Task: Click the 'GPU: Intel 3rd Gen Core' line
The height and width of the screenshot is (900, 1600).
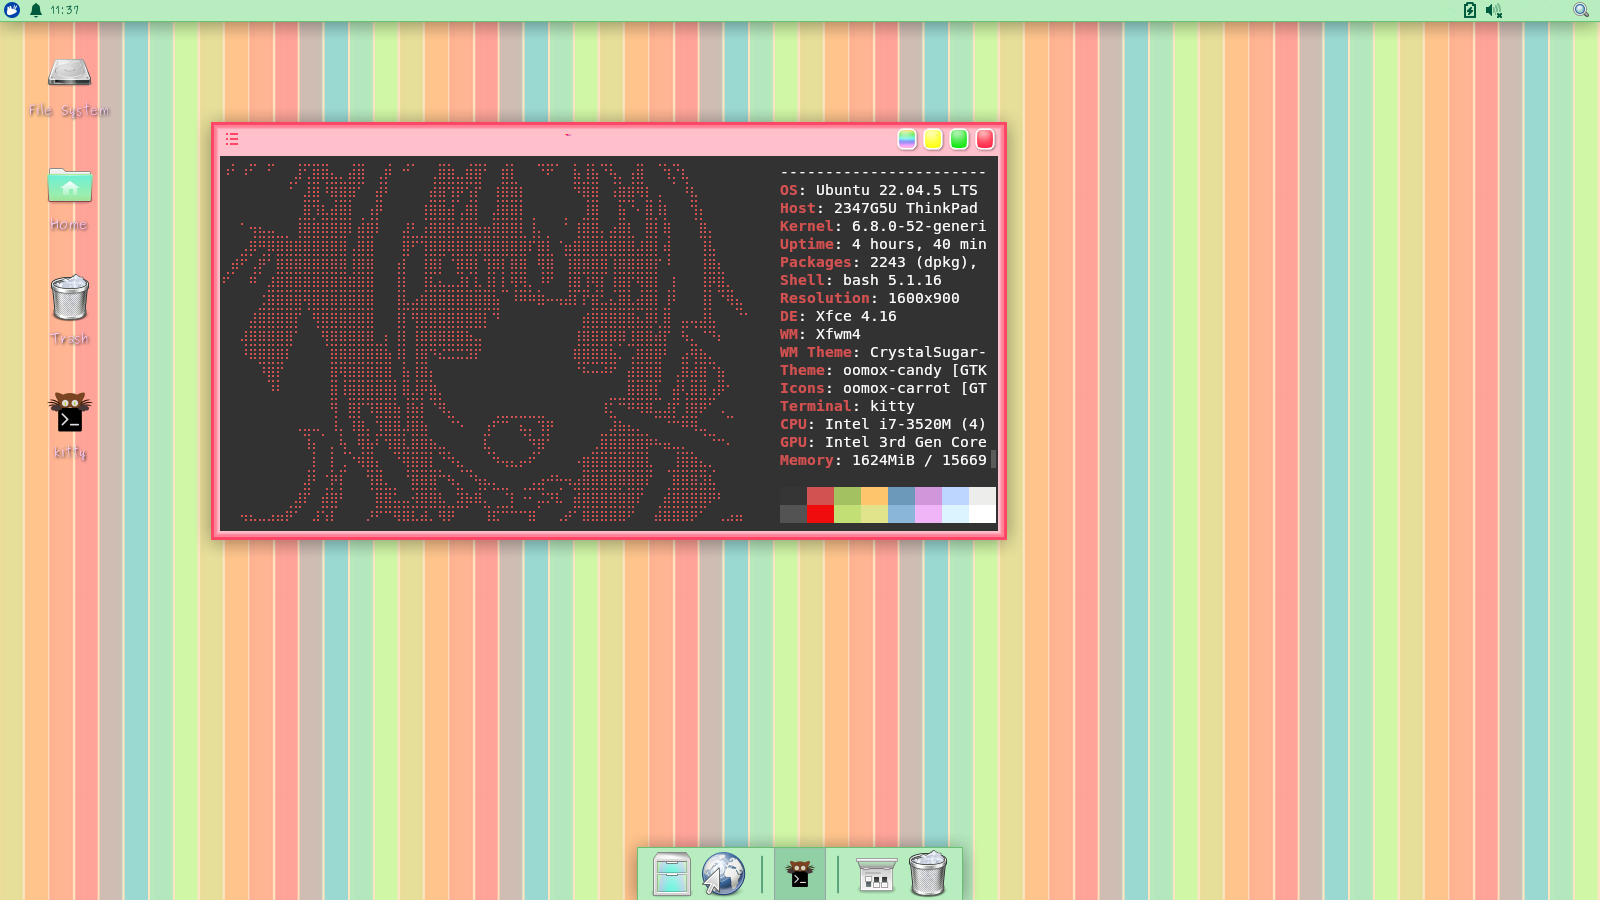Action: [x=883, y=442]
